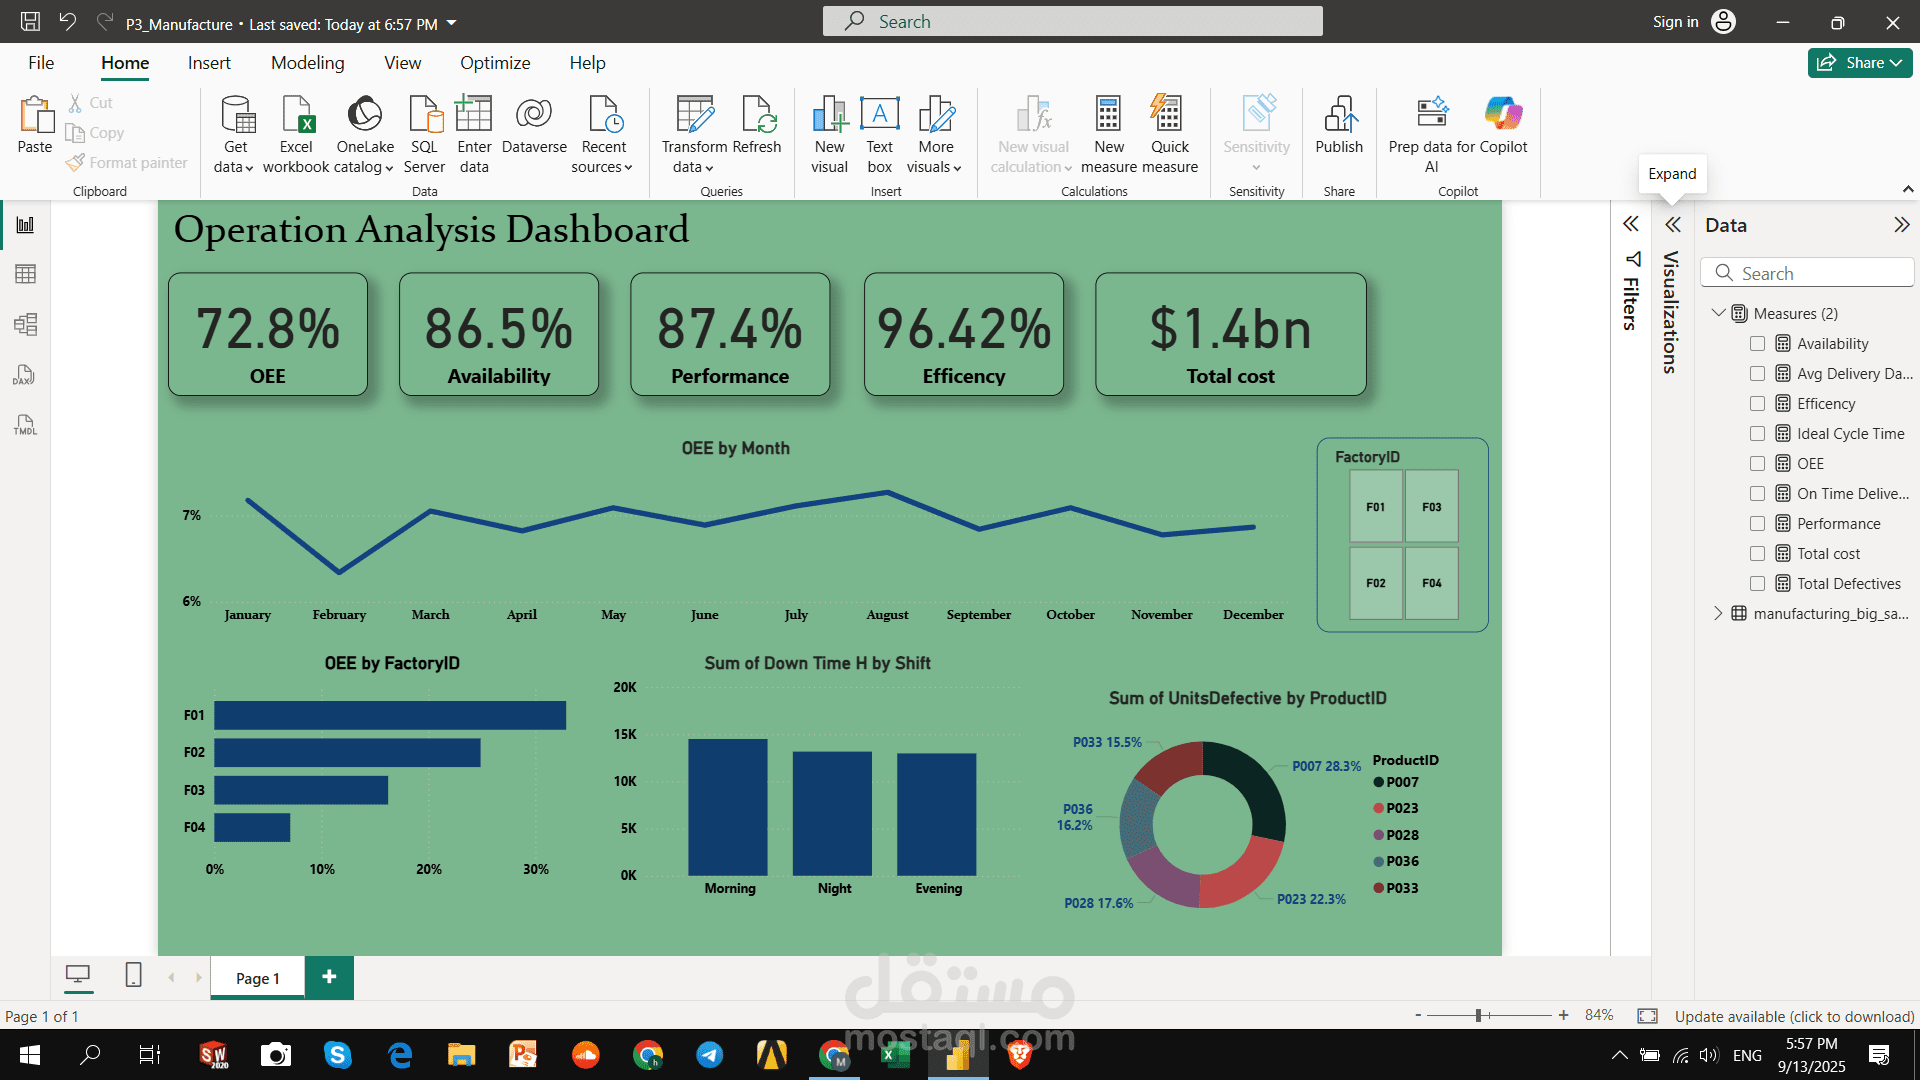
Task: Add a new page with plus button
Action: click(329, 977)
